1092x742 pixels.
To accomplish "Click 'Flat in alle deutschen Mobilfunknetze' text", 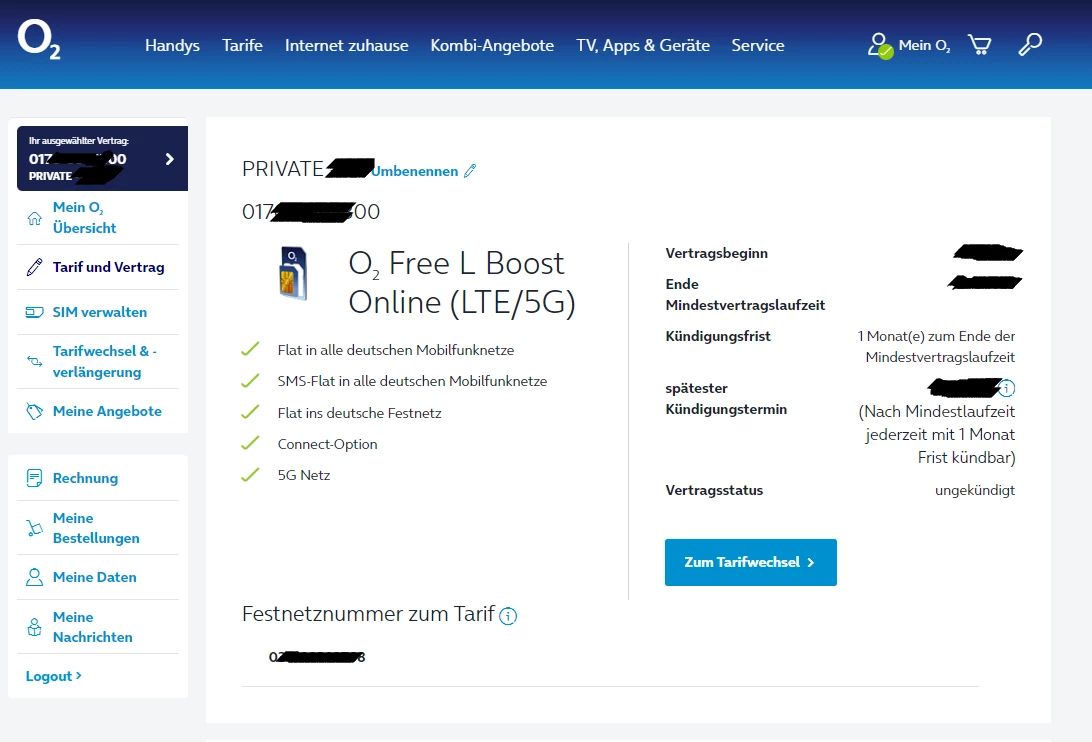I will tap(396, 350).
